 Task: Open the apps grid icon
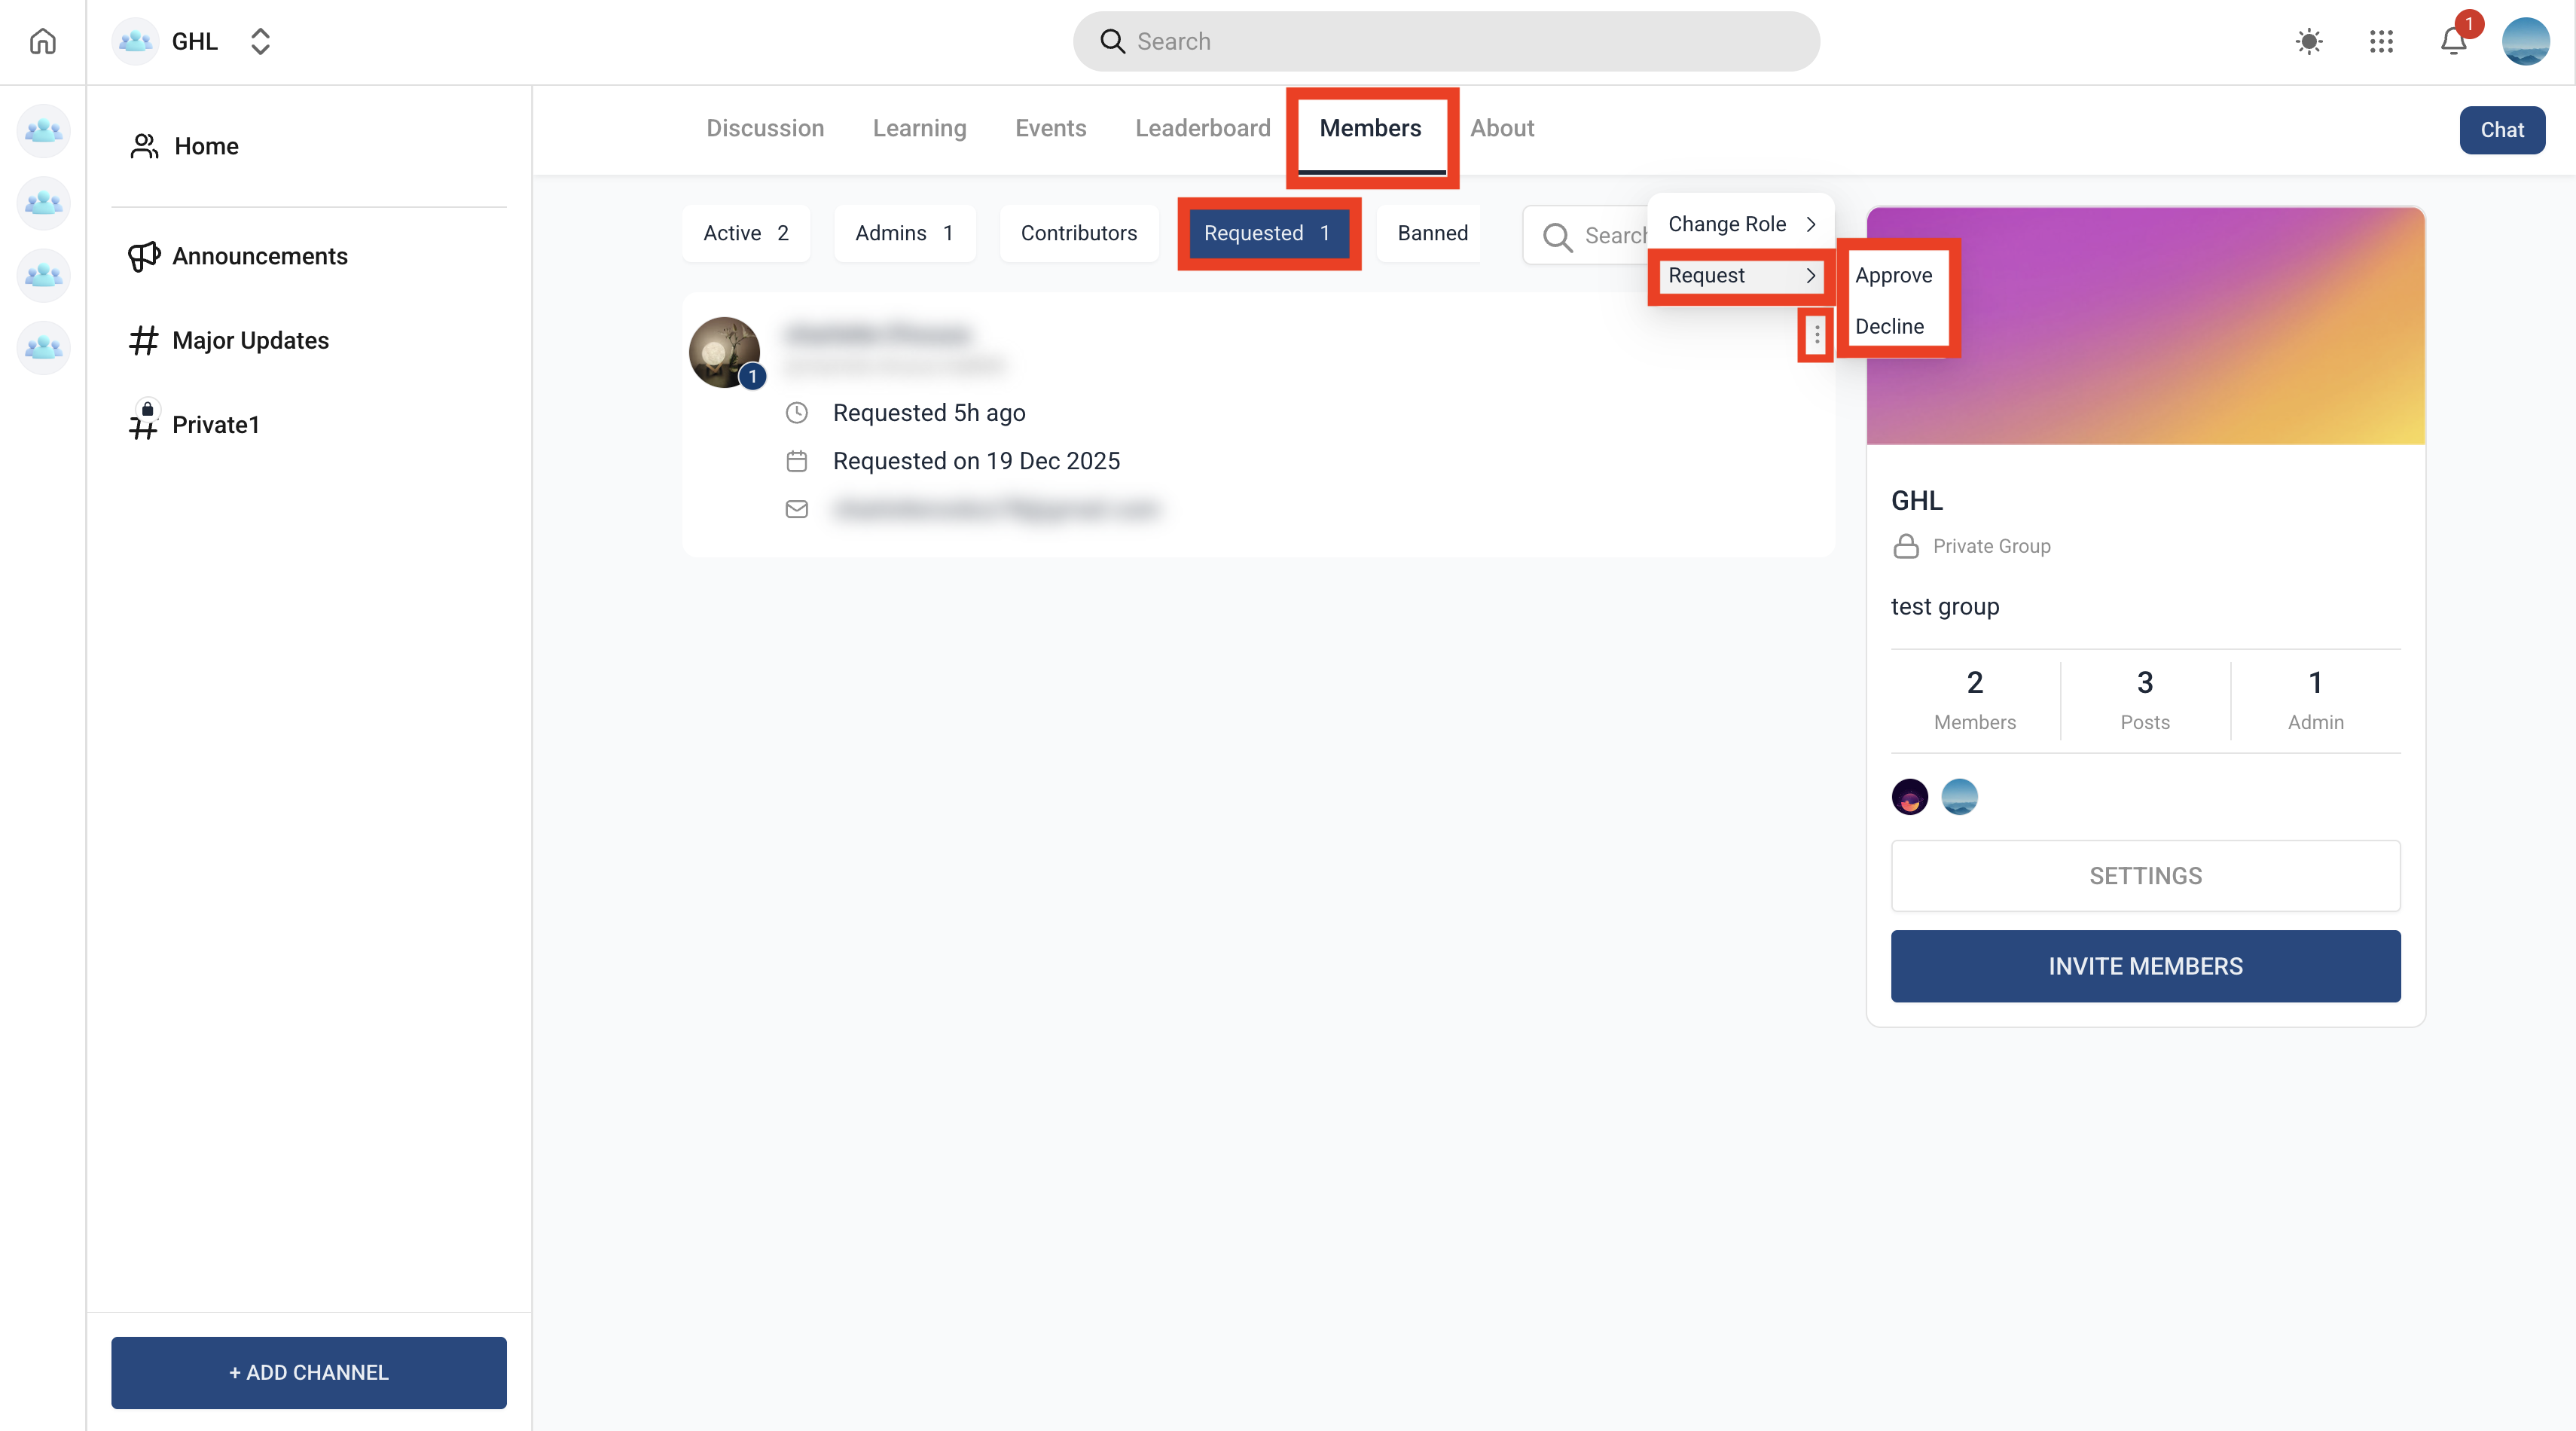point(2381,41)
